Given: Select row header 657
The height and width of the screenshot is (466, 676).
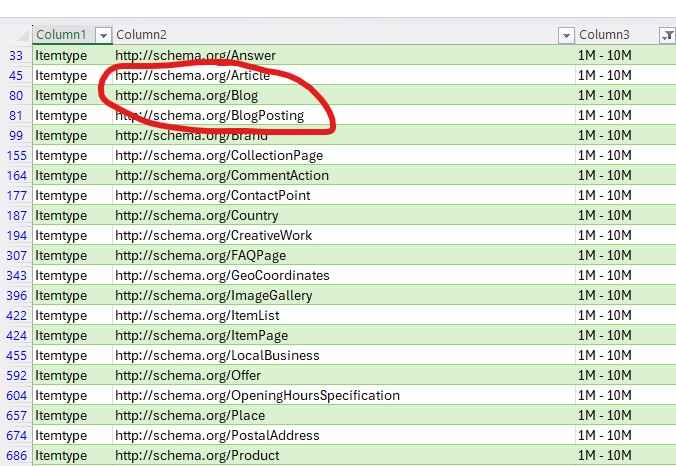Looking at the screenshot, I should 16,415.
